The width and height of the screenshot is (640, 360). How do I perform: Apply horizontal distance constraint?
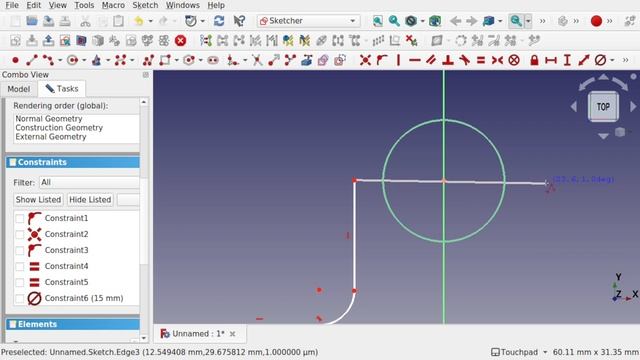coord(551,60)
